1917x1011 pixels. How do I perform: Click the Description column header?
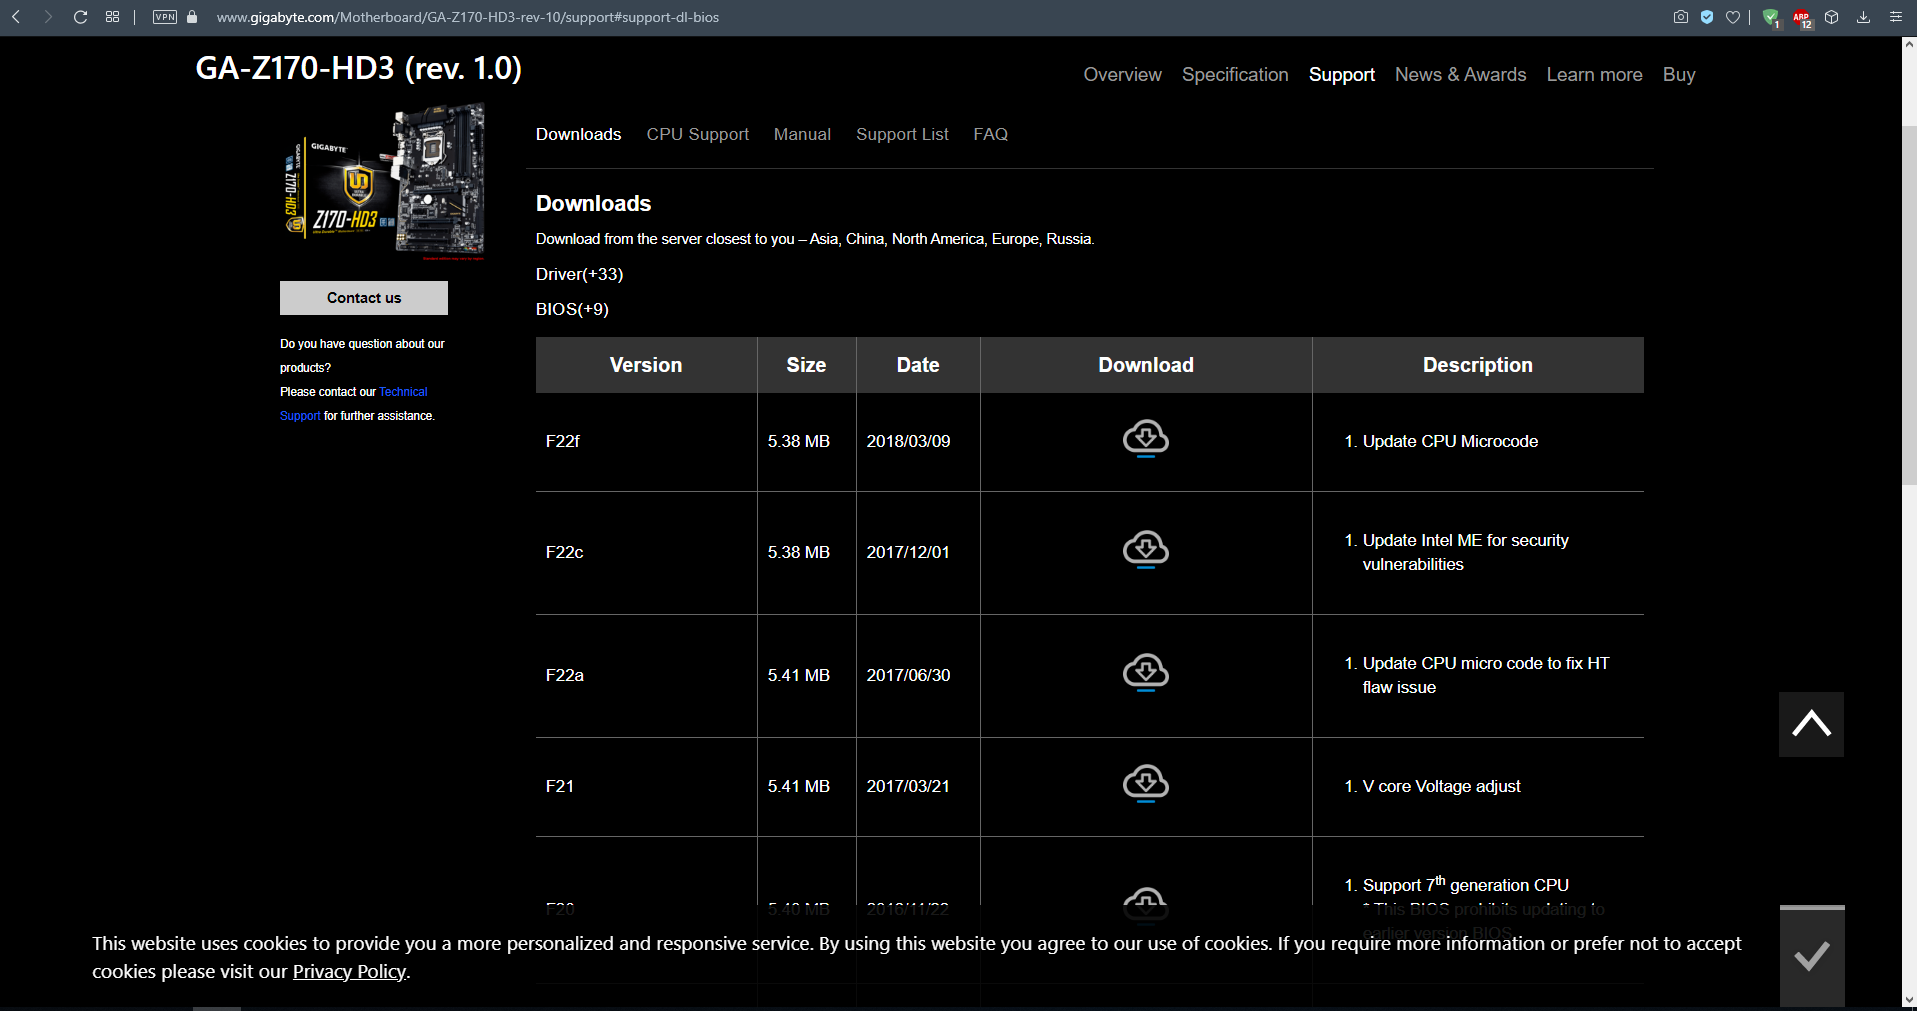(1478, 365)
